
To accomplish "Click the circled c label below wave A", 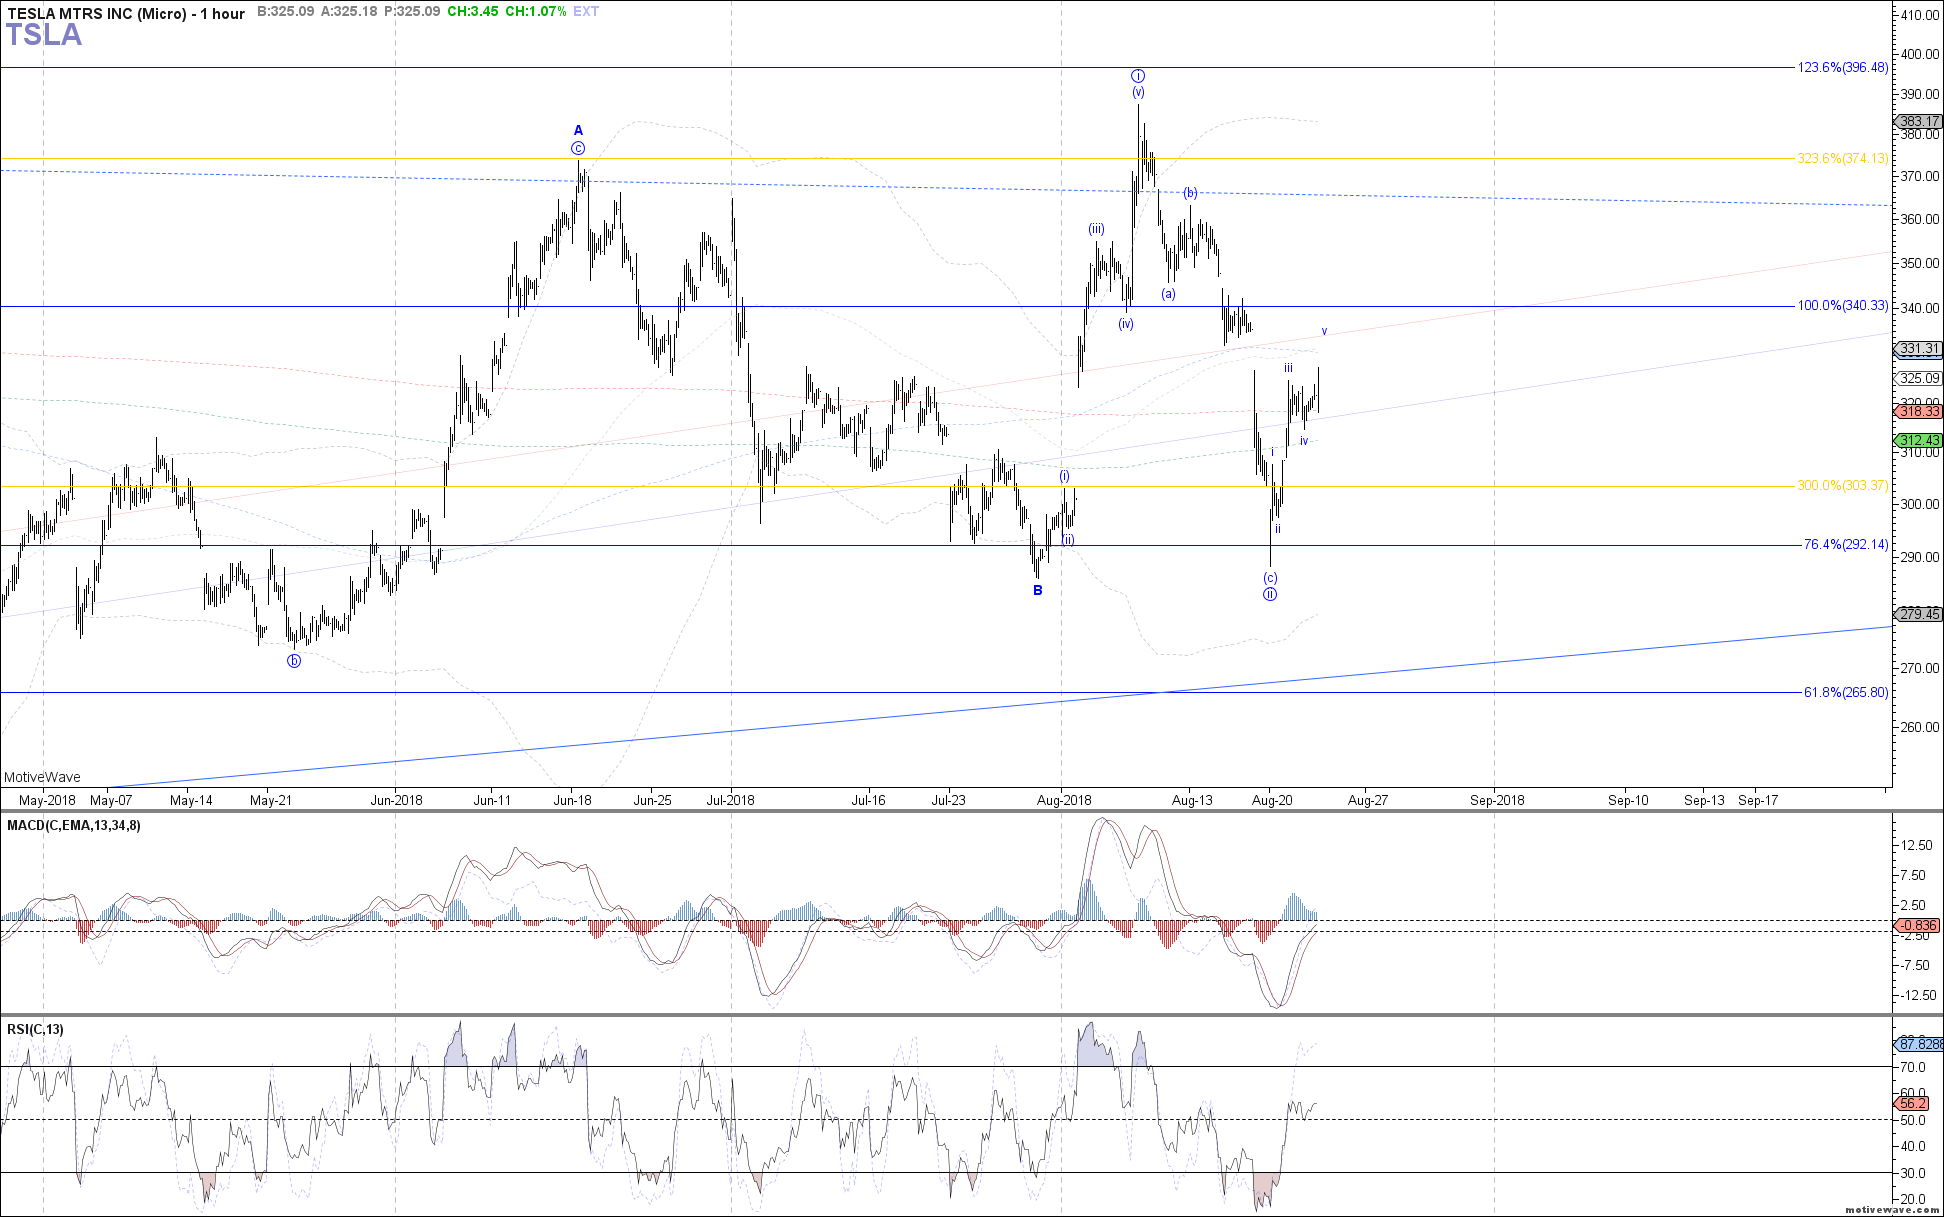I will [578, 148].
